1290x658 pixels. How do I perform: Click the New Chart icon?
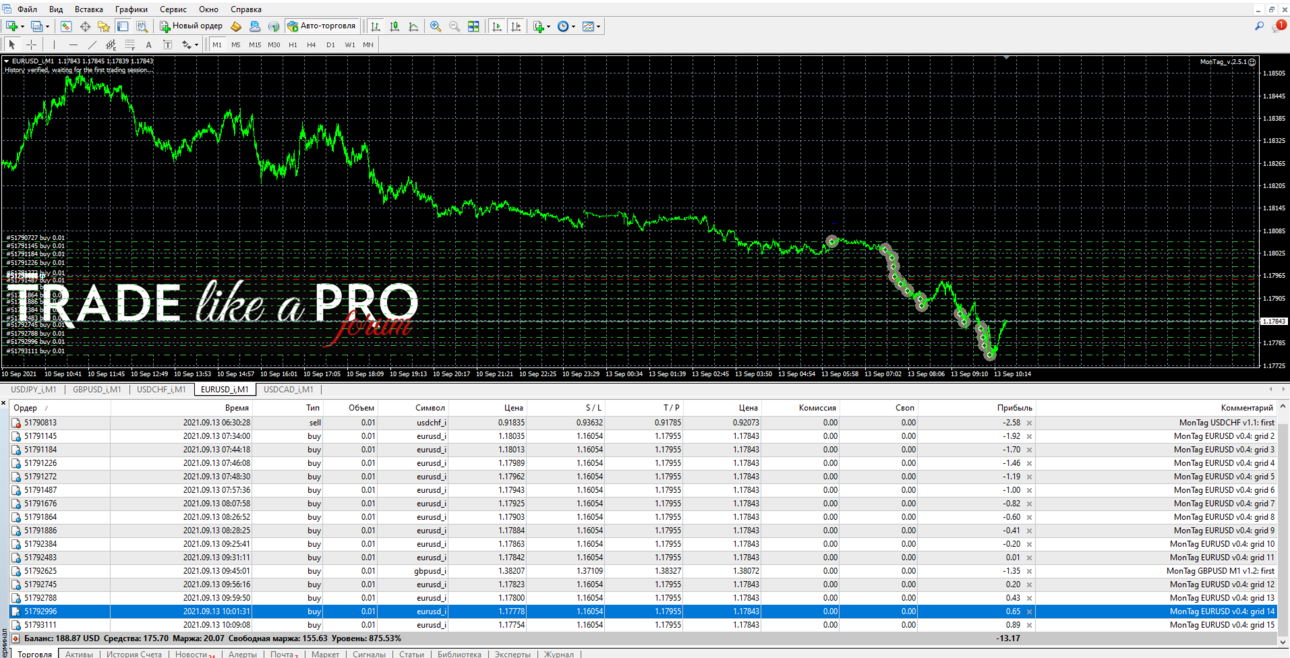click(11, 26)
